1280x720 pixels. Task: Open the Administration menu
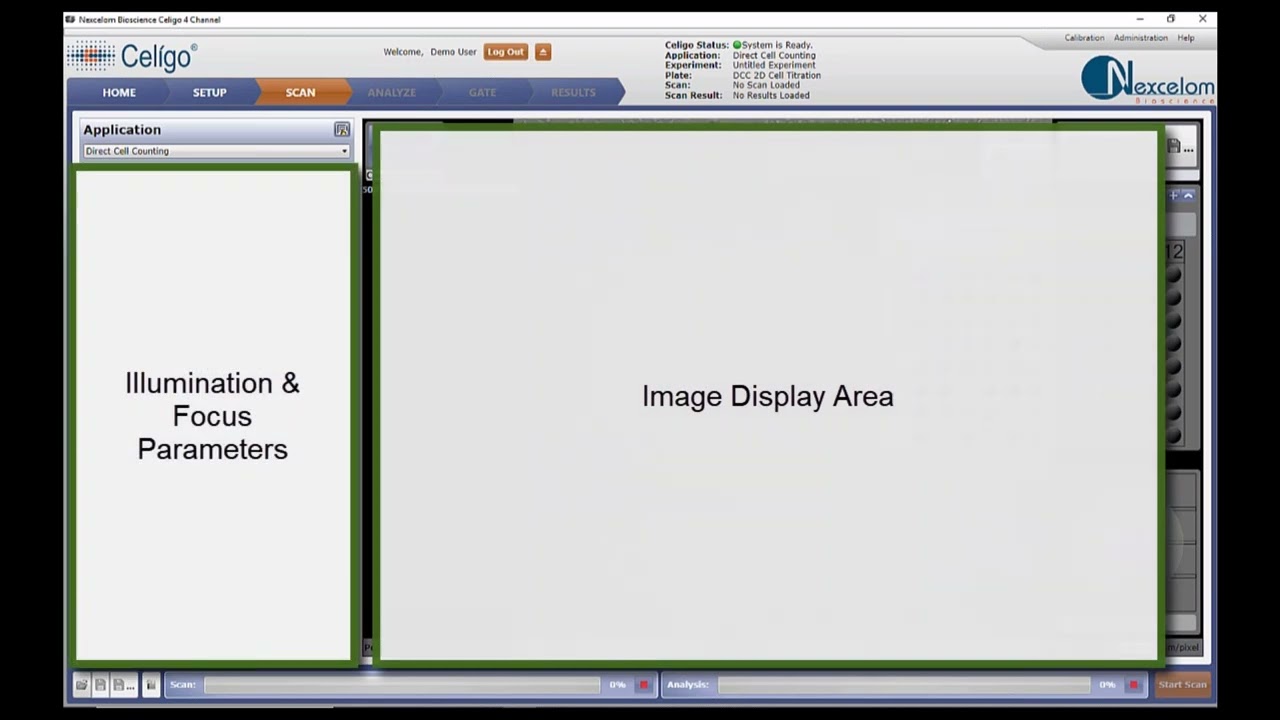click(1141, 38)
